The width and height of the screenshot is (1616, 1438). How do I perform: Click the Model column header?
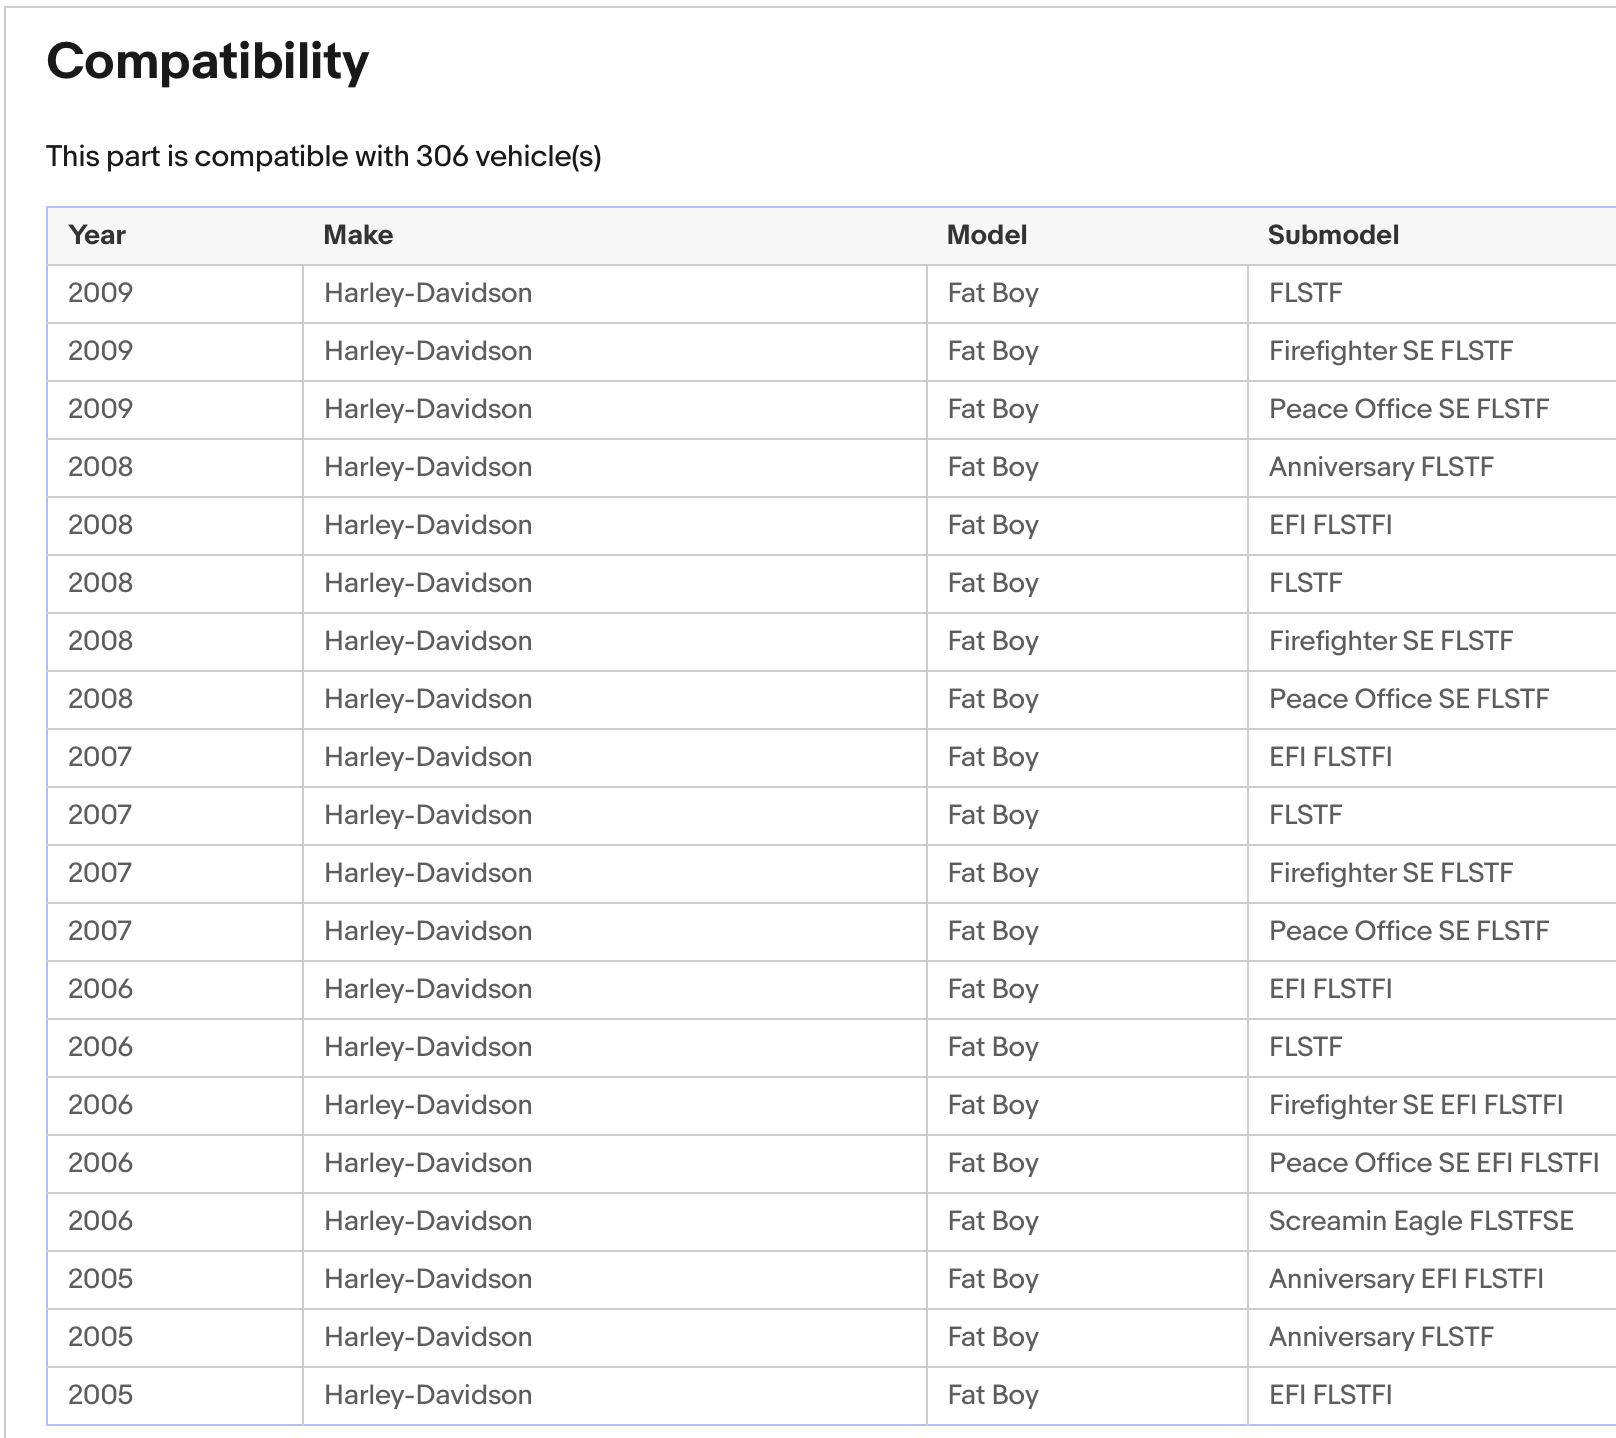click(x=986, y=235)
